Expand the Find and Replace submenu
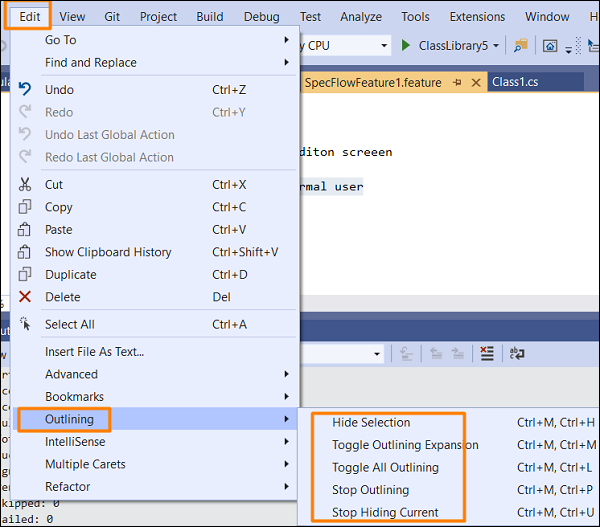The width and height of the screenshot is (600, 527). (x=286, y=62)
